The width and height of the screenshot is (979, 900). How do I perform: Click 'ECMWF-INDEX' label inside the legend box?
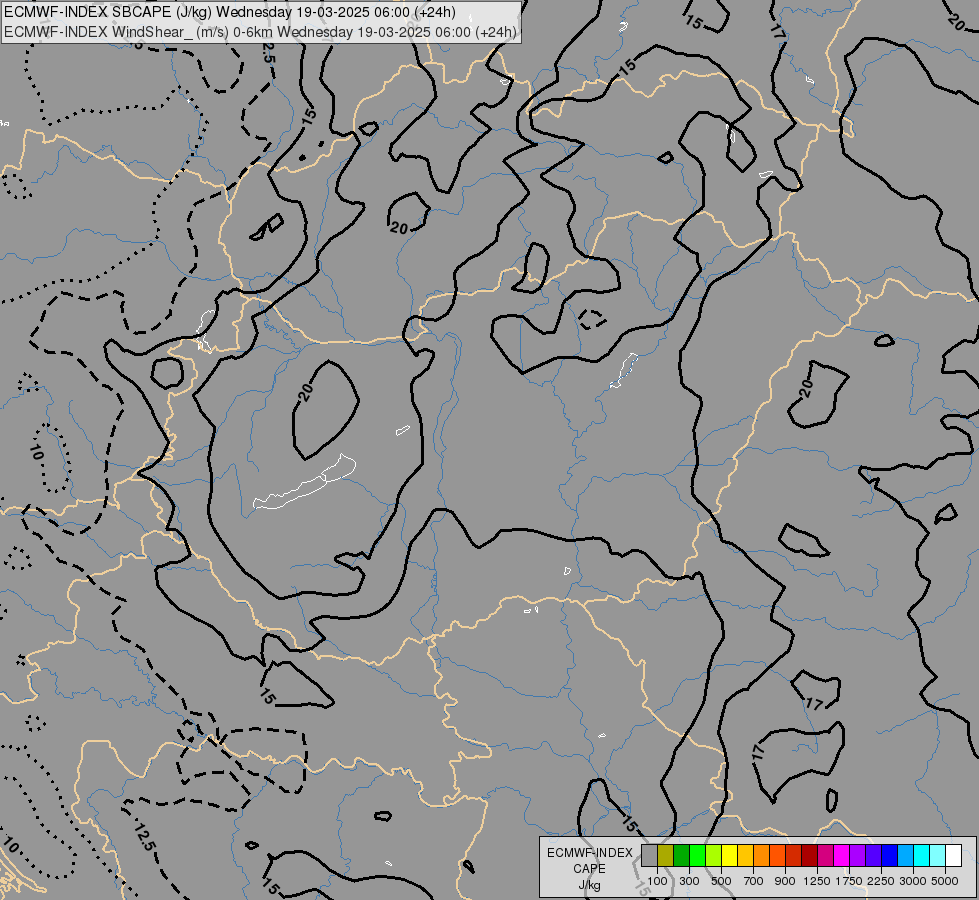click(589, 853)
